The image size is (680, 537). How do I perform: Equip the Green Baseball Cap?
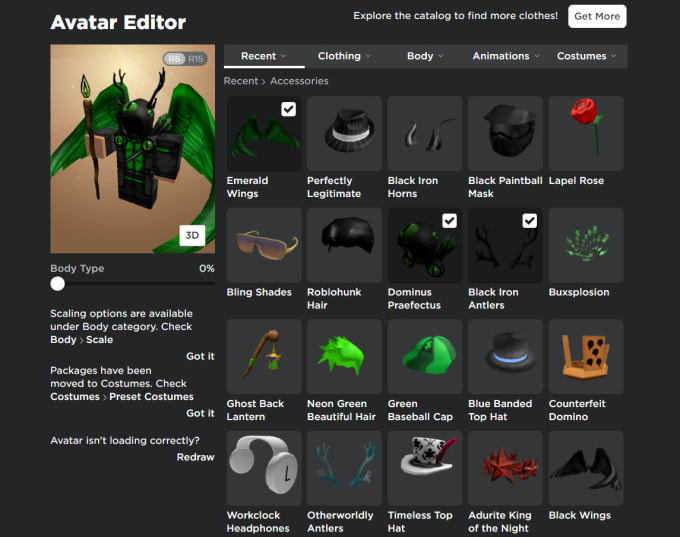(425, 357)
